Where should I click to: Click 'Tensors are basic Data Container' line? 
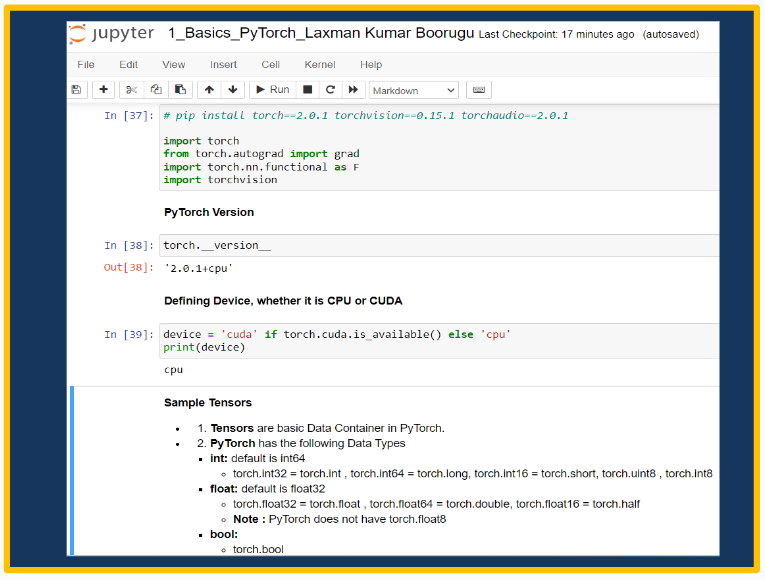321,428
